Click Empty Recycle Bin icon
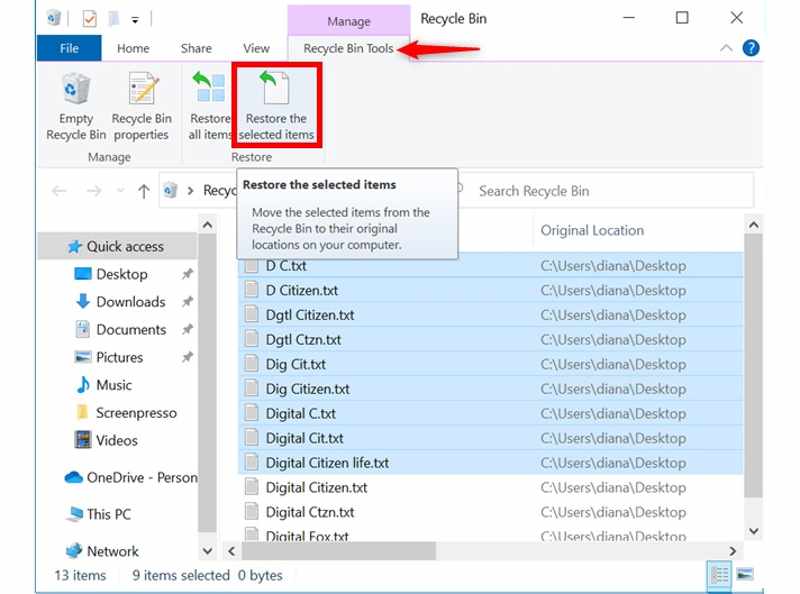Viewport: 800px width, 594px height. click(x=76, y=107)
